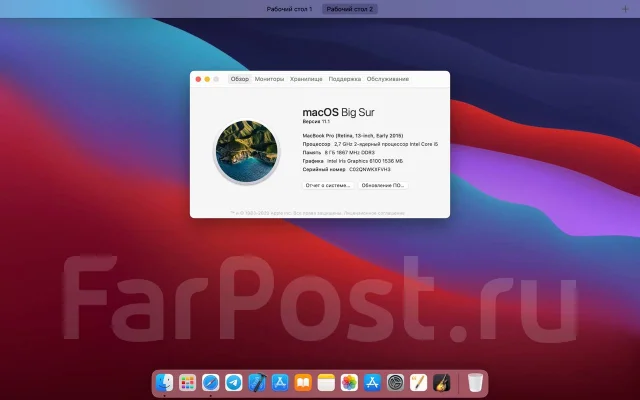The height and width of the screenshot is (400, 640).
Task: Close the About This Mac window
Action: point(198,79)
